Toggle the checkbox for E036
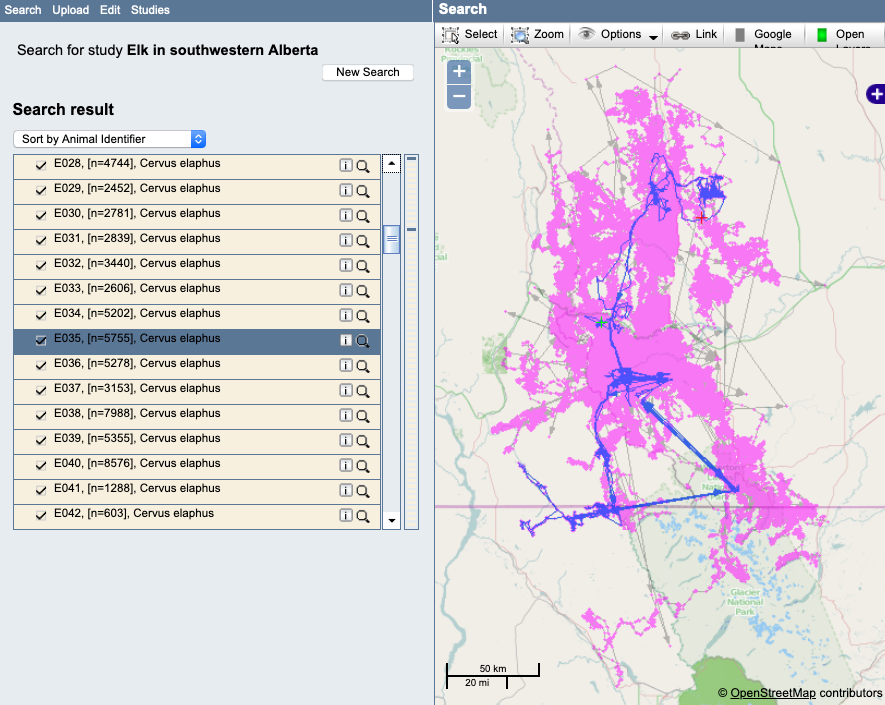The width and height of the screenshot is (885, 705). [41, 365]
